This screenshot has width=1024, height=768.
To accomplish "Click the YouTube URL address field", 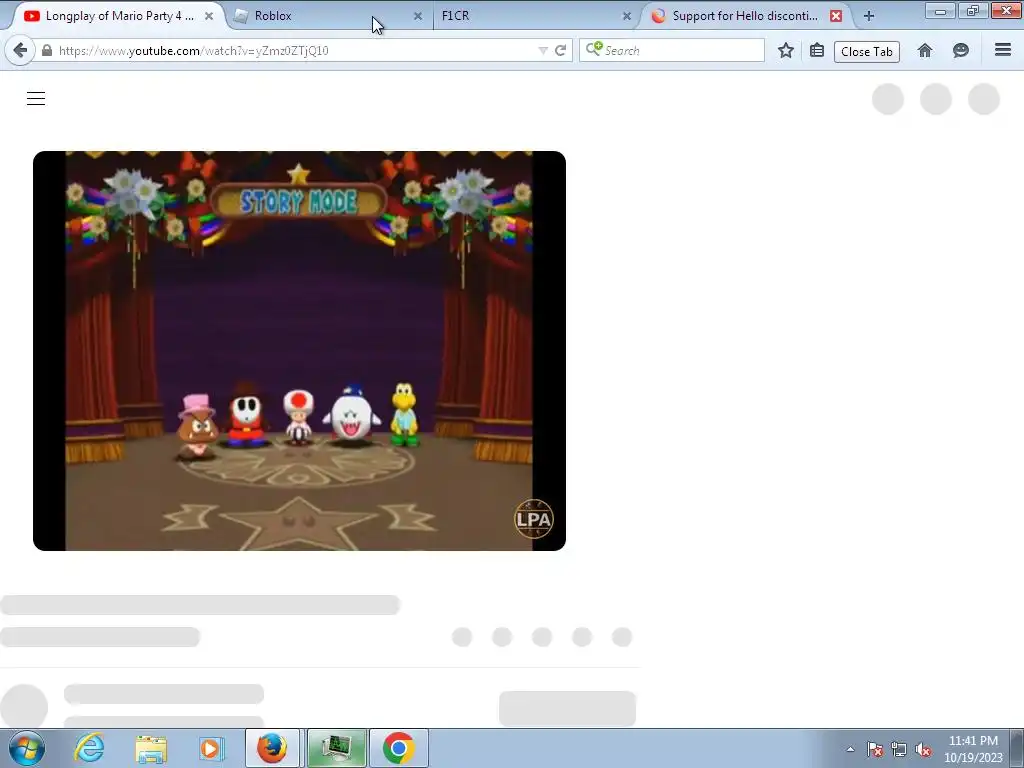I will pos(294,50).
